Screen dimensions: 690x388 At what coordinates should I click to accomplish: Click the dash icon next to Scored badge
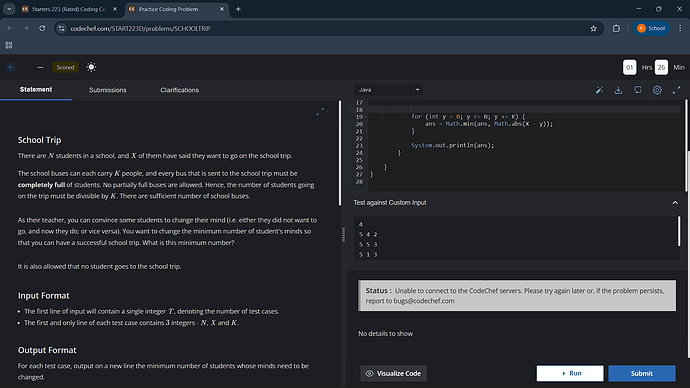(40, 67)
